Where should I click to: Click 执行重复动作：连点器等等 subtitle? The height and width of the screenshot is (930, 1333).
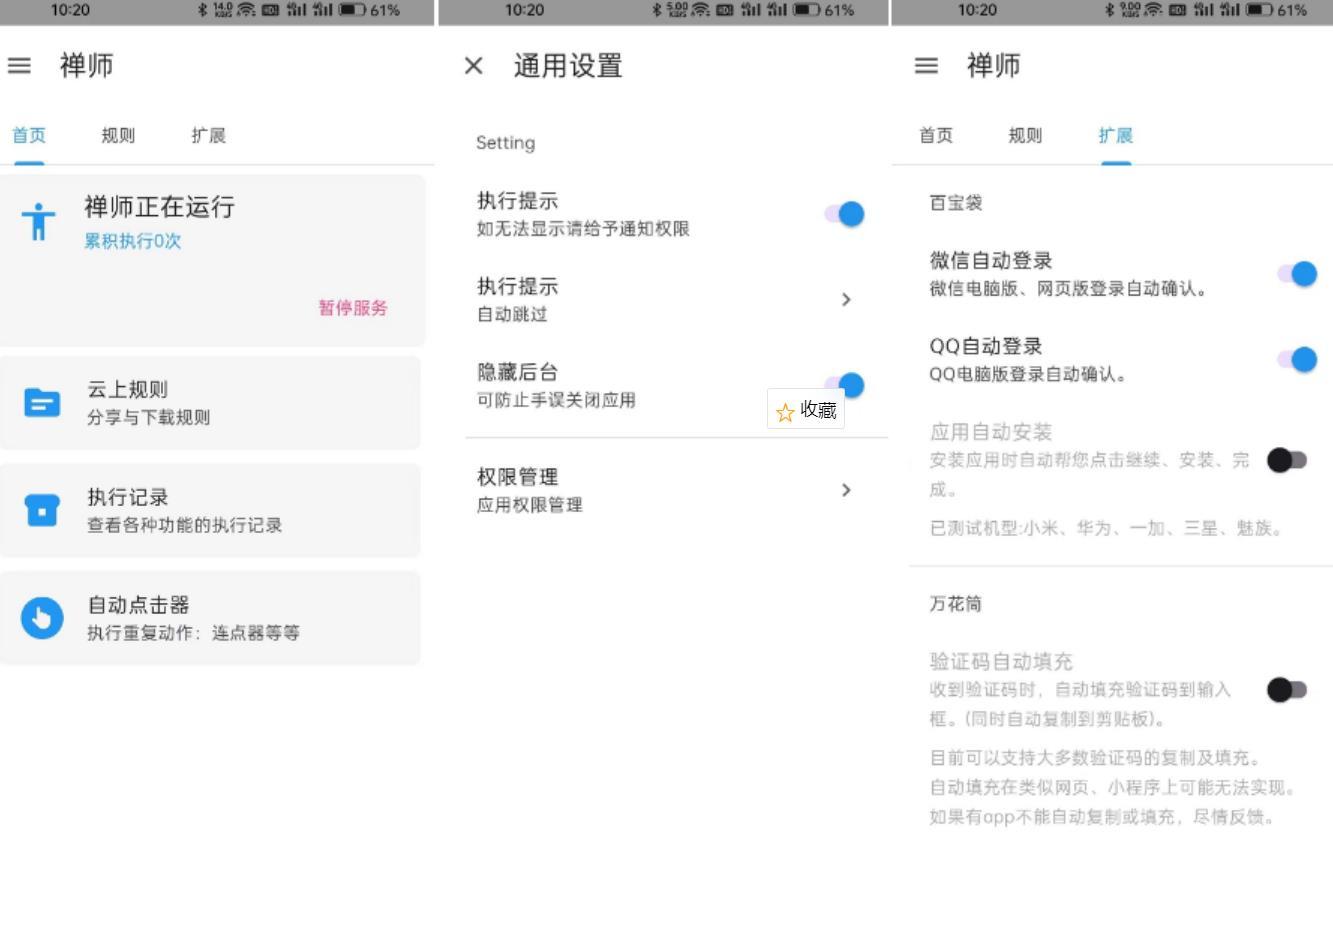click(x=193, y=633)
